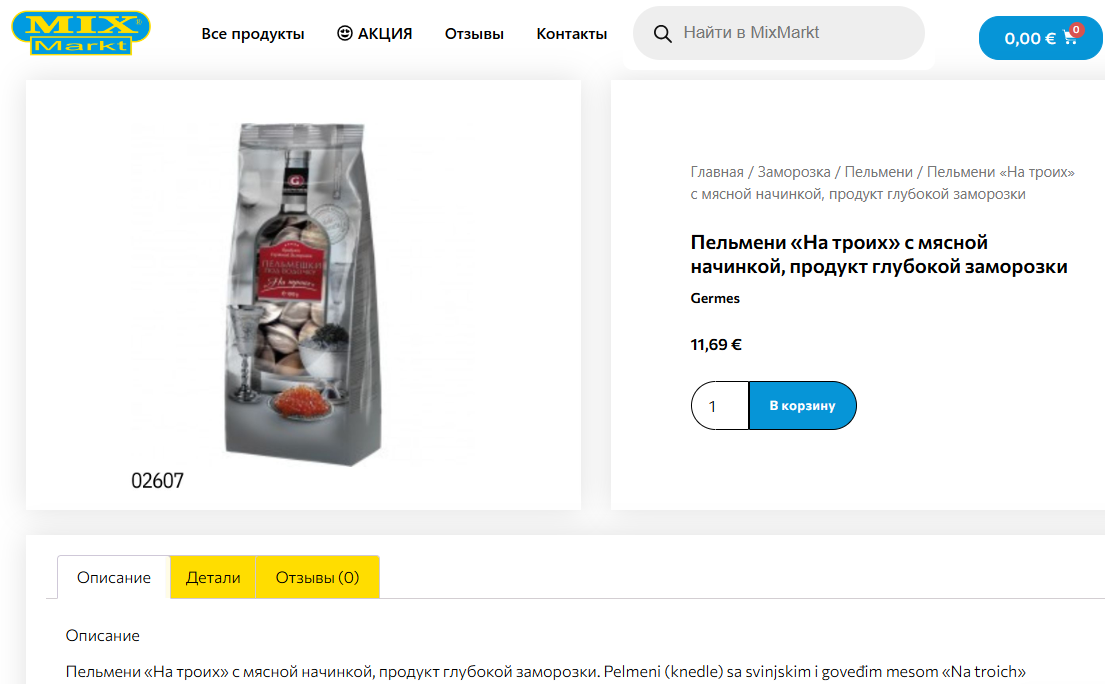Click the search magnifier icon
The height and width of the screenshot is (684, 1105).
(662, 34)
